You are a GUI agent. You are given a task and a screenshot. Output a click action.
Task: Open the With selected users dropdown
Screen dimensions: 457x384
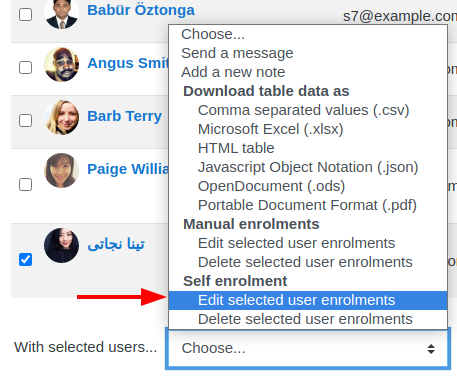[x=308, y=348]
